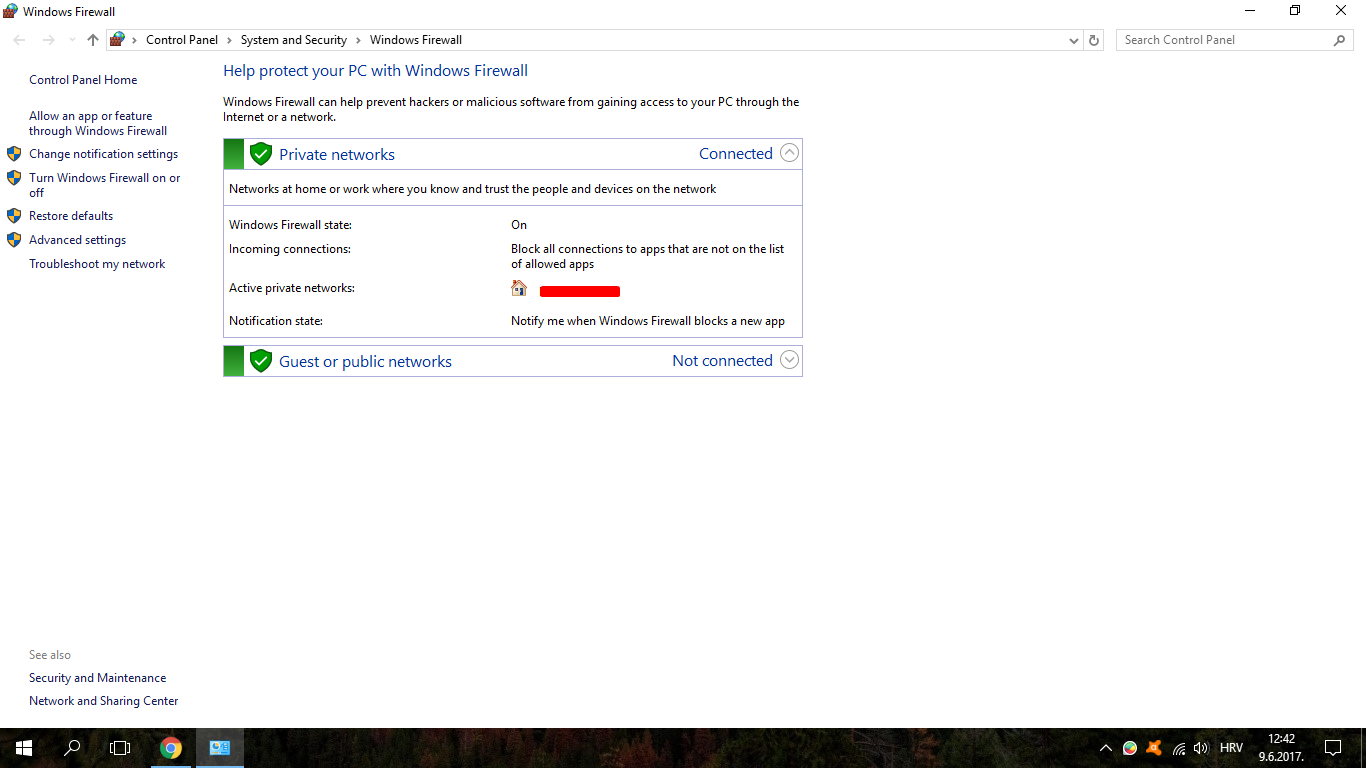Open Wi-Fi network tray icon
Viewport: 1366px width, 768px height.
click(x=1178, y=748)
